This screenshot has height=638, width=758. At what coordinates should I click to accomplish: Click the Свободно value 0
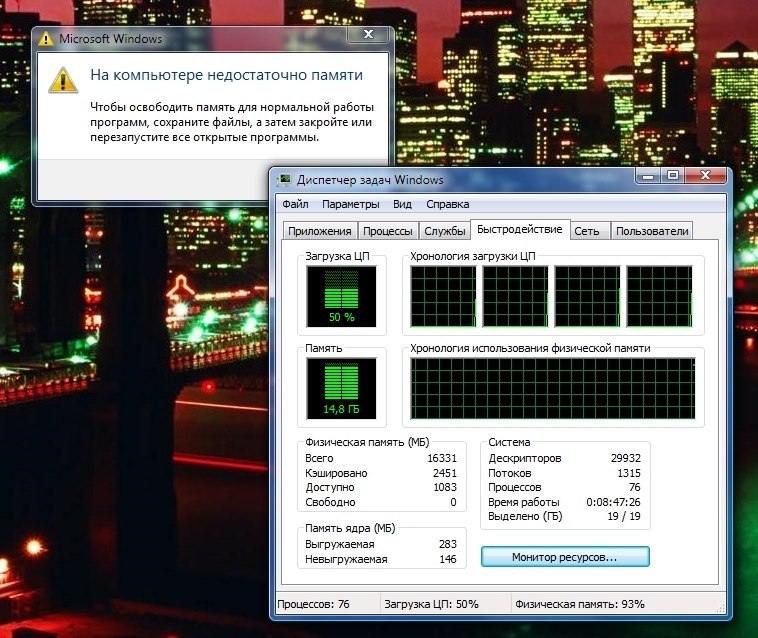pos(453,502)
